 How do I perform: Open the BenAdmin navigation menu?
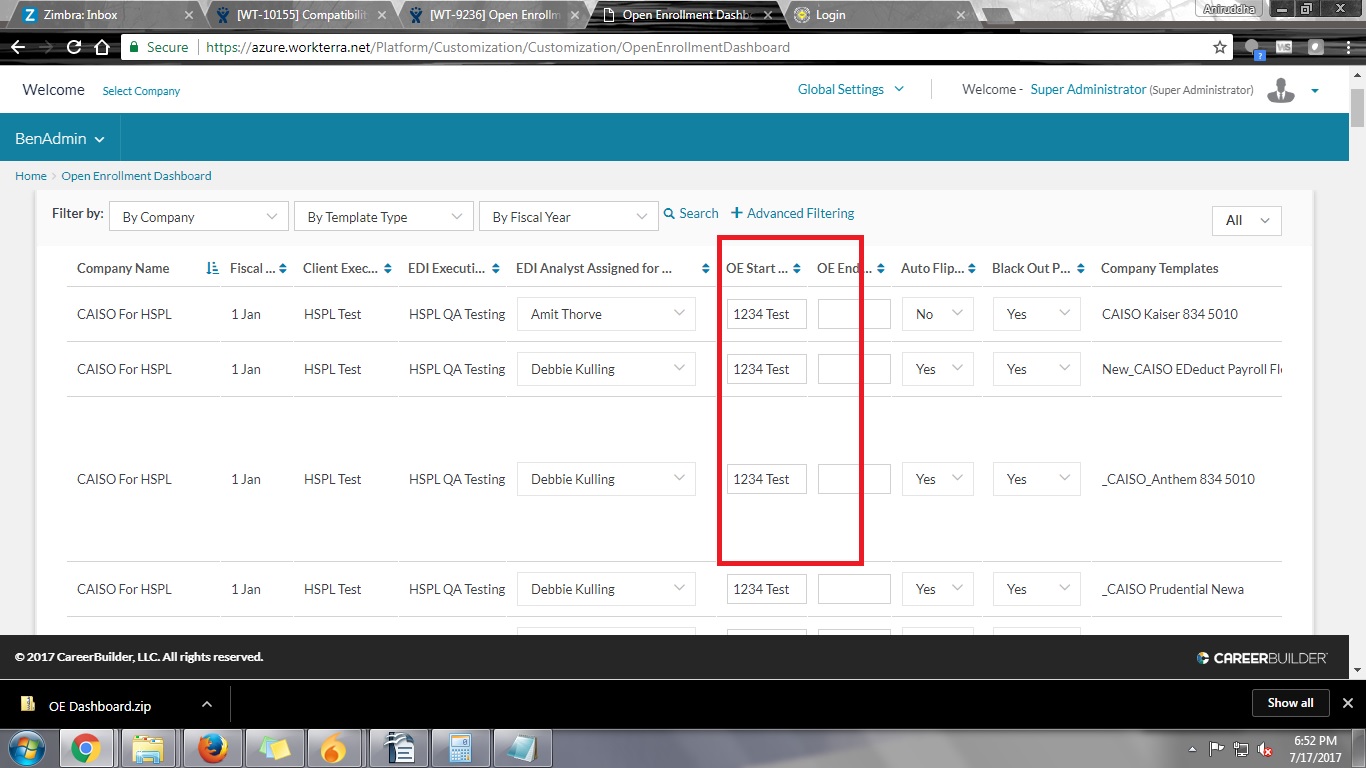click(60, 139)
